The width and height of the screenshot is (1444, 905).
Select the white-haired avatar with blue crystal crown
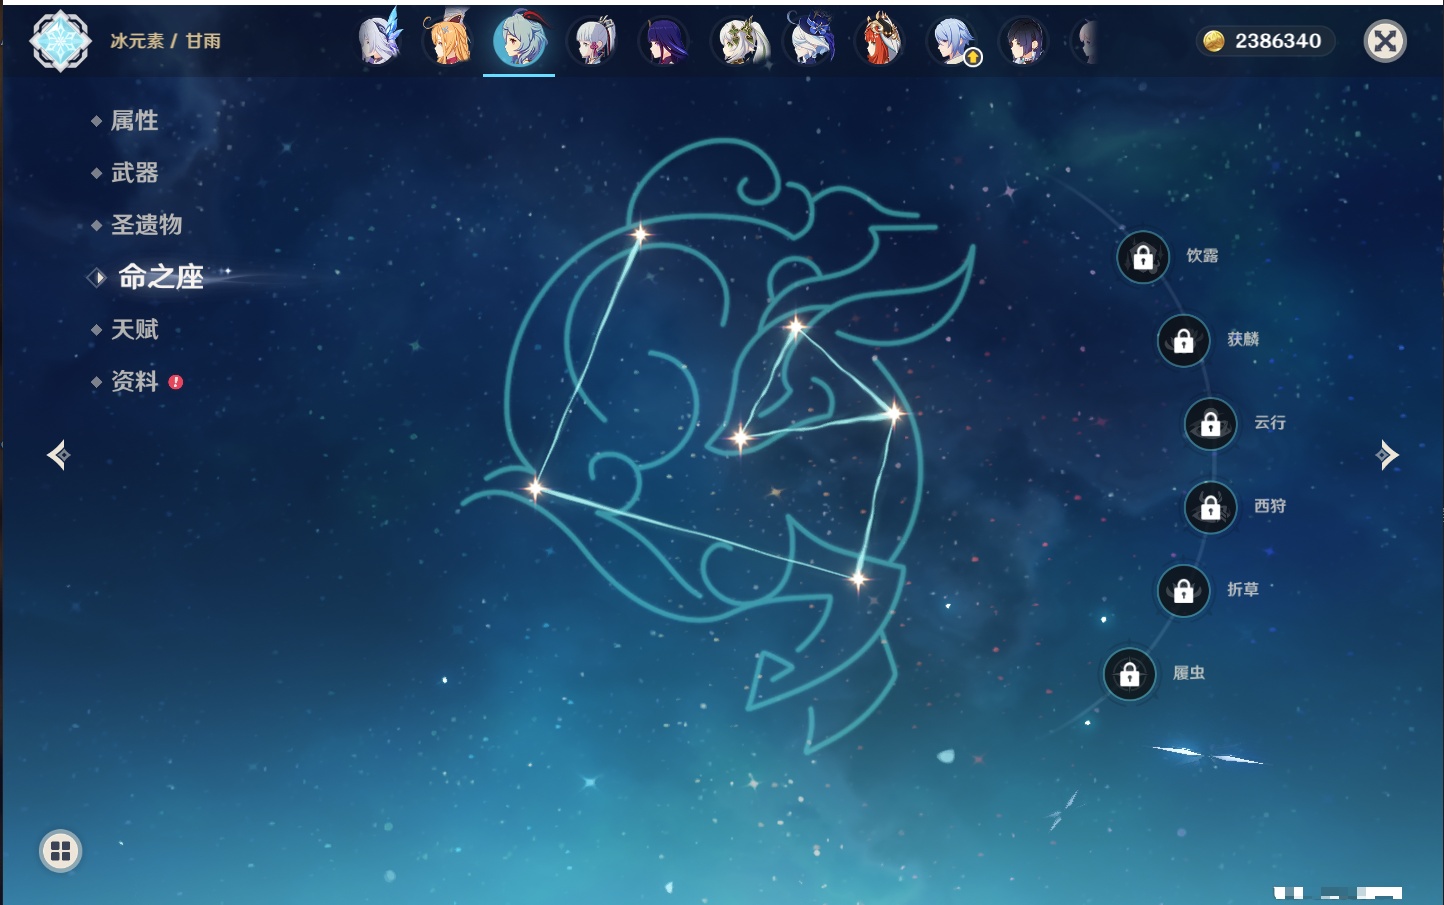pyautogui.click(x=380, y=40)
